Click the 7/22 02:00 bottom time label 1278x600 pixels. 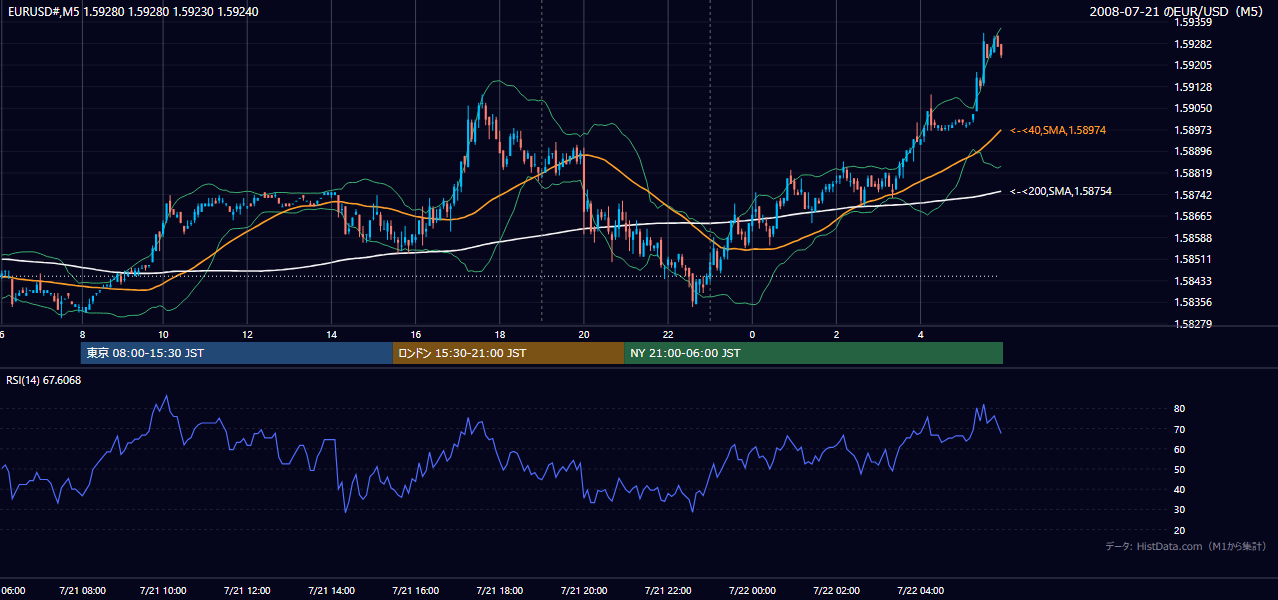click(x=838, y=591)
